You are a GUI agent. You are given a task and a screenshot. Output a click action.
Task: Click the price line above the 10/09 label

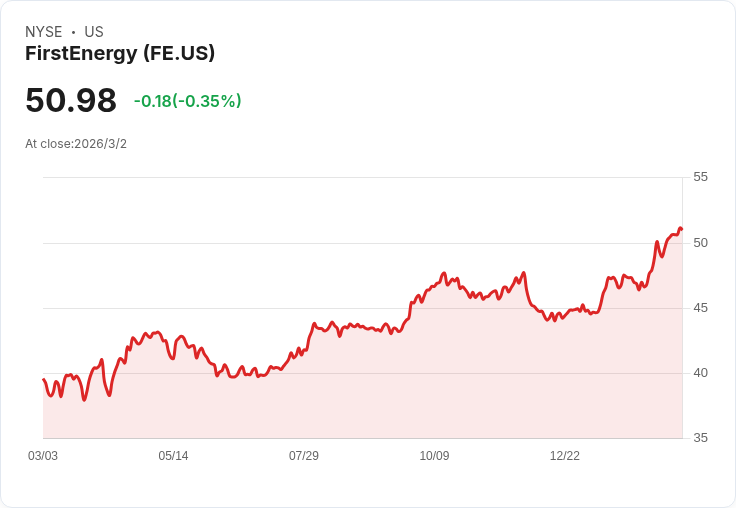click(434, 285)
